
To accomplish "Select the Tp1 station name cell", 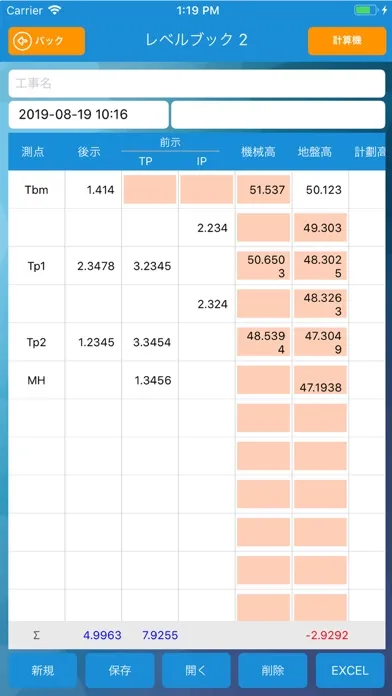I will click(37, 266).
